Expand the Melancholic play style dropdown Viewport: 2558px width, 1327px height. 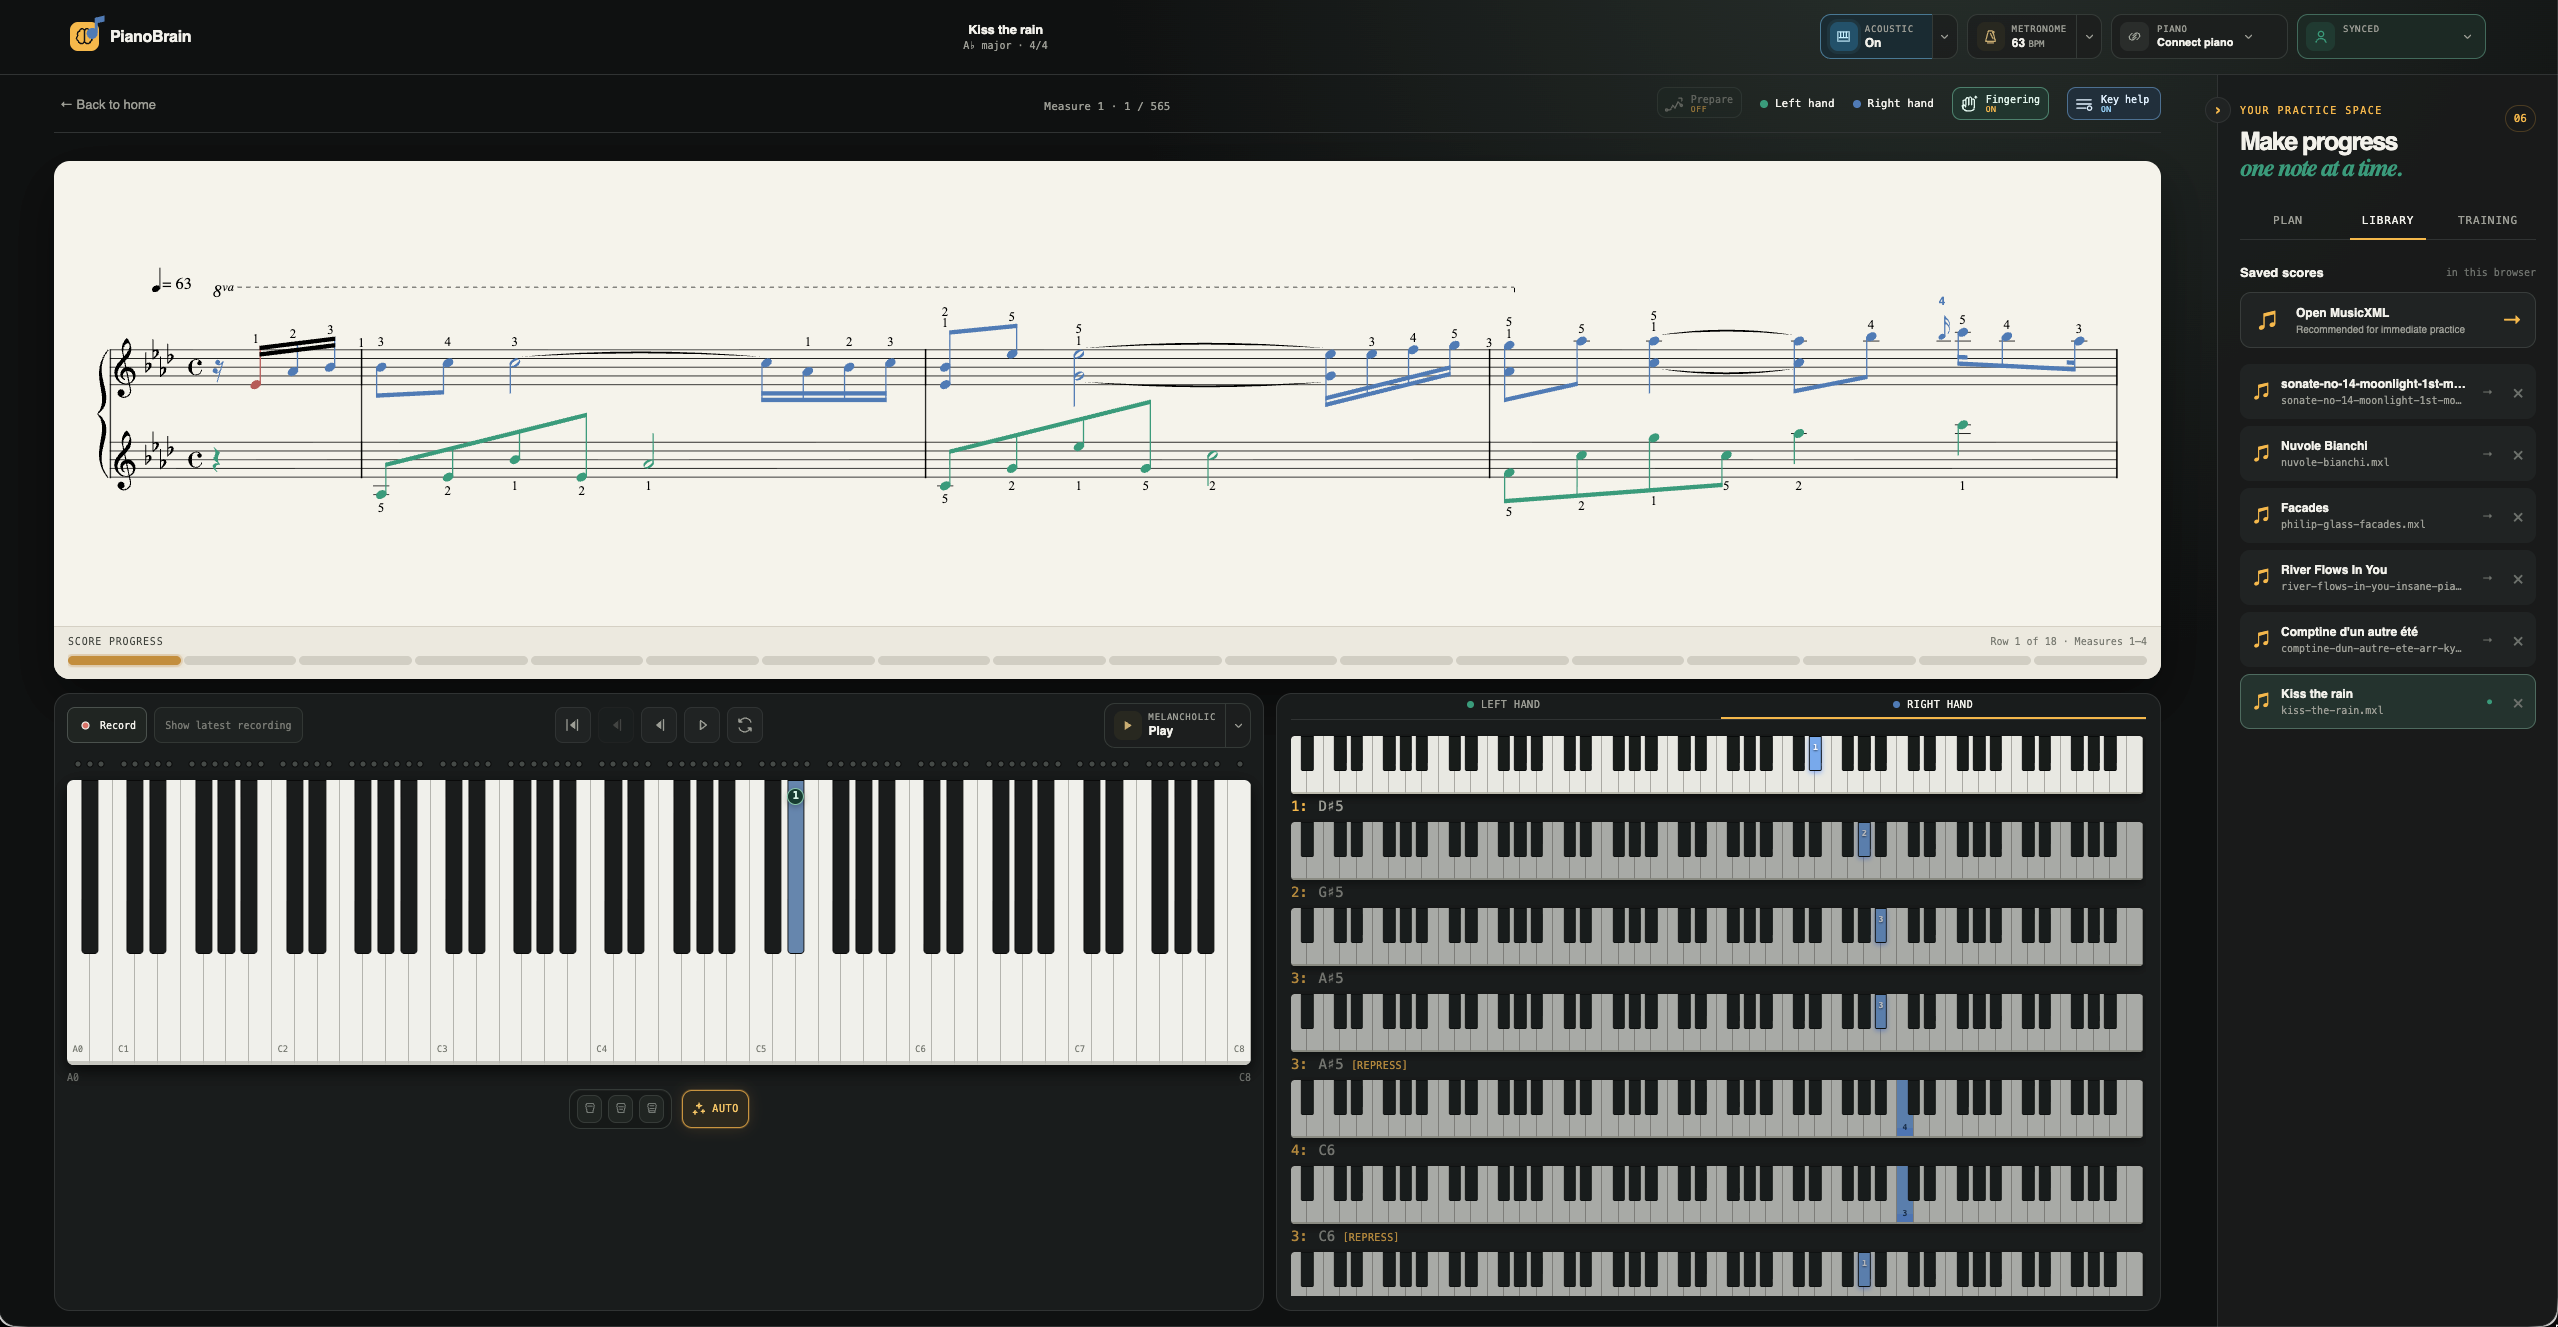(1238, 726)
